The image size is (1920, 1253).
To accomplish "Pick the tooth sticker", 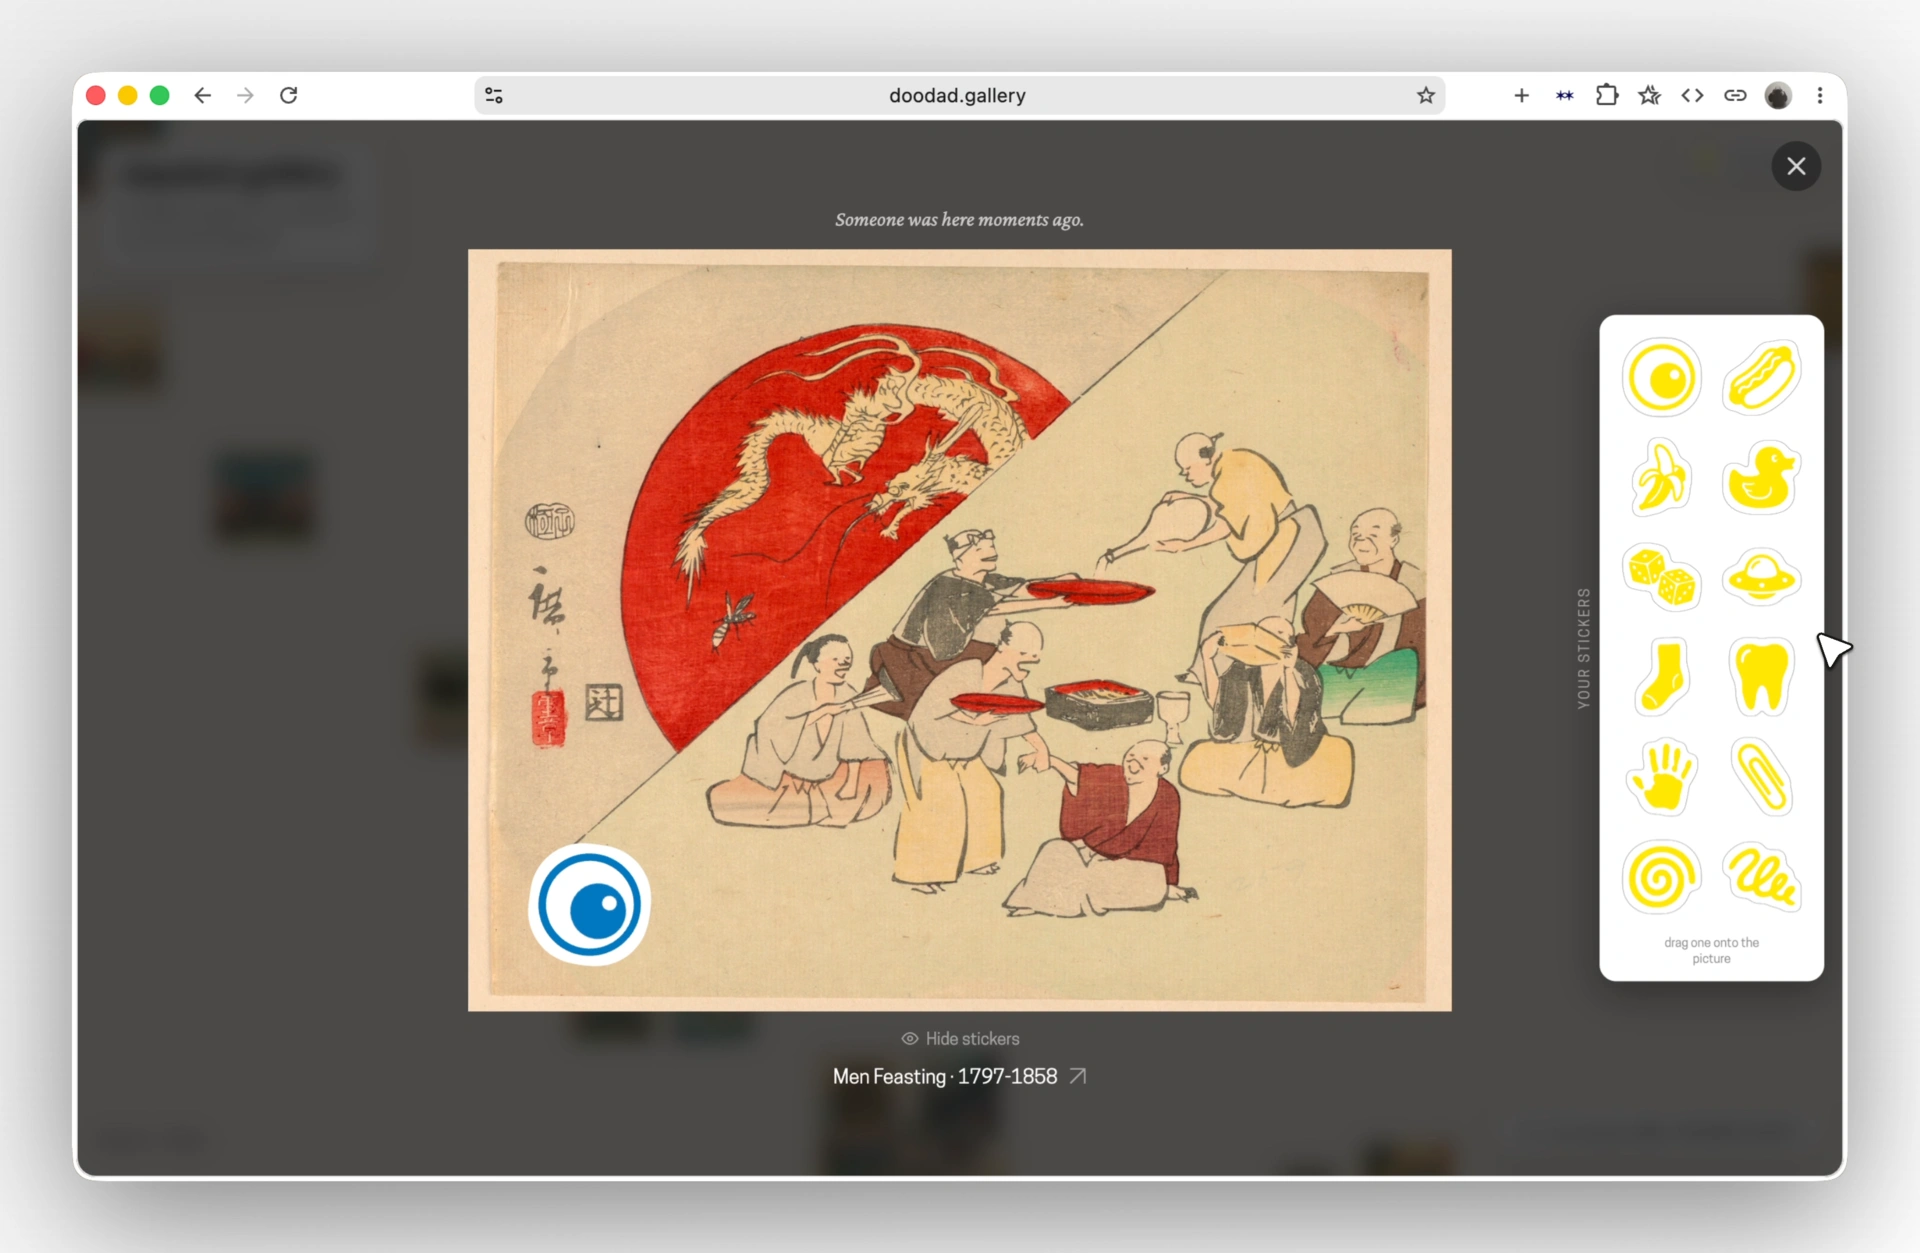I will click(1761, 677).
